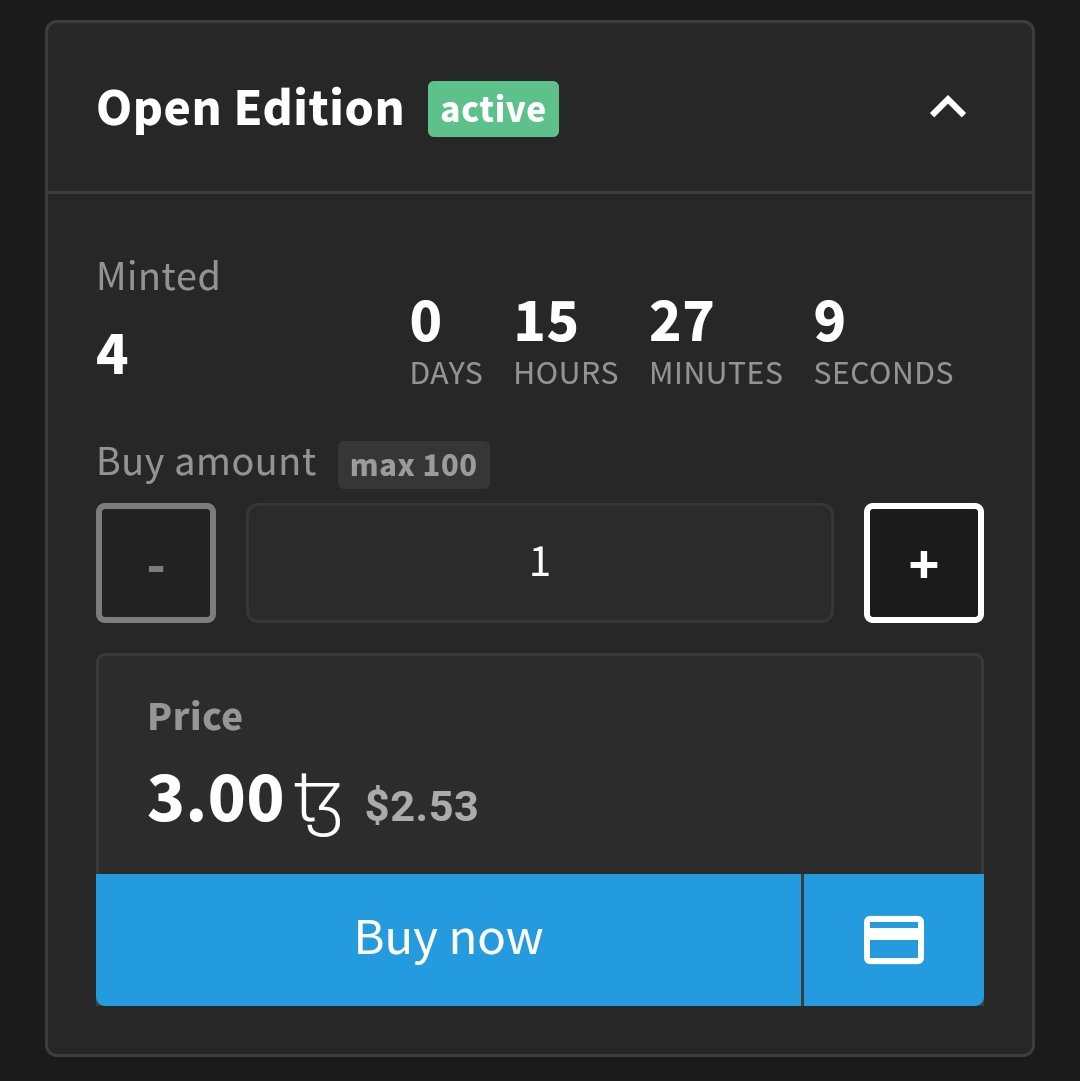Click the seconds countdown value
Viewport: 1080px width, 1081px height.
pyautogui.click(x=829, y=321)
